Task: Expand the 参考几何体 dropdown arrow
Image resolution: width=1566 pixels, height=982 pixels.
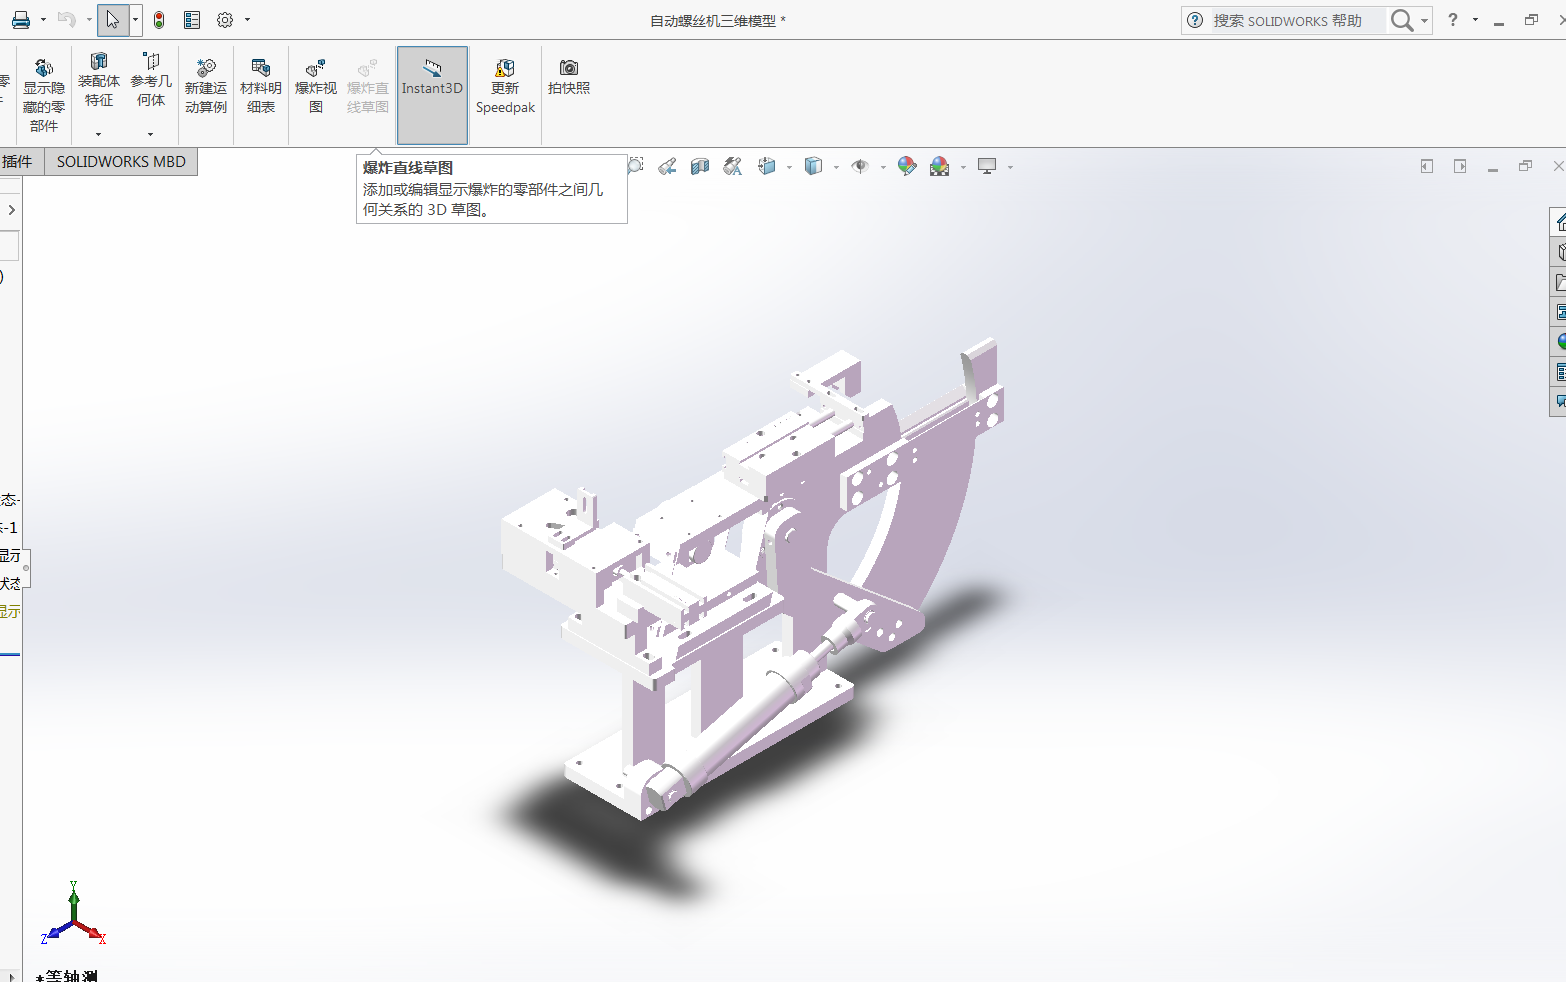Action: [x=151, y=134]
